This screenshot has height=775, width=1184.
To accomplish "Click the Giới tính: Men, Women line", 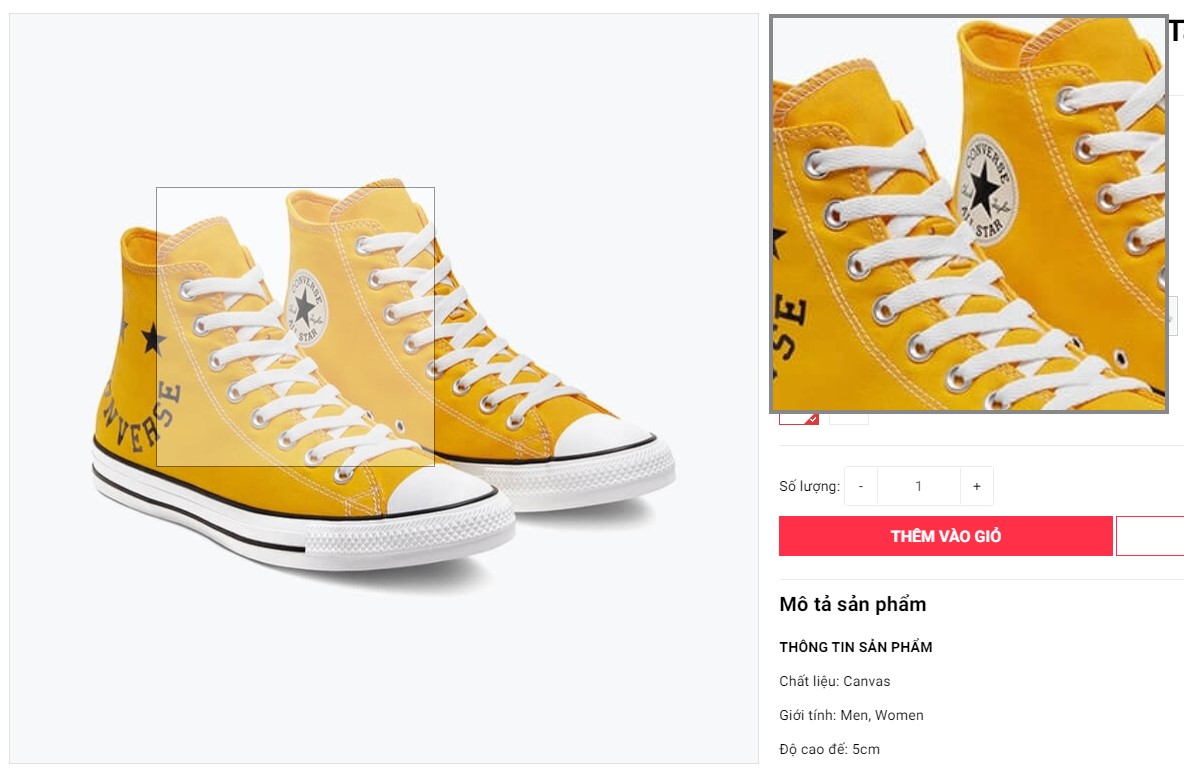I will [x=851, y=715].
